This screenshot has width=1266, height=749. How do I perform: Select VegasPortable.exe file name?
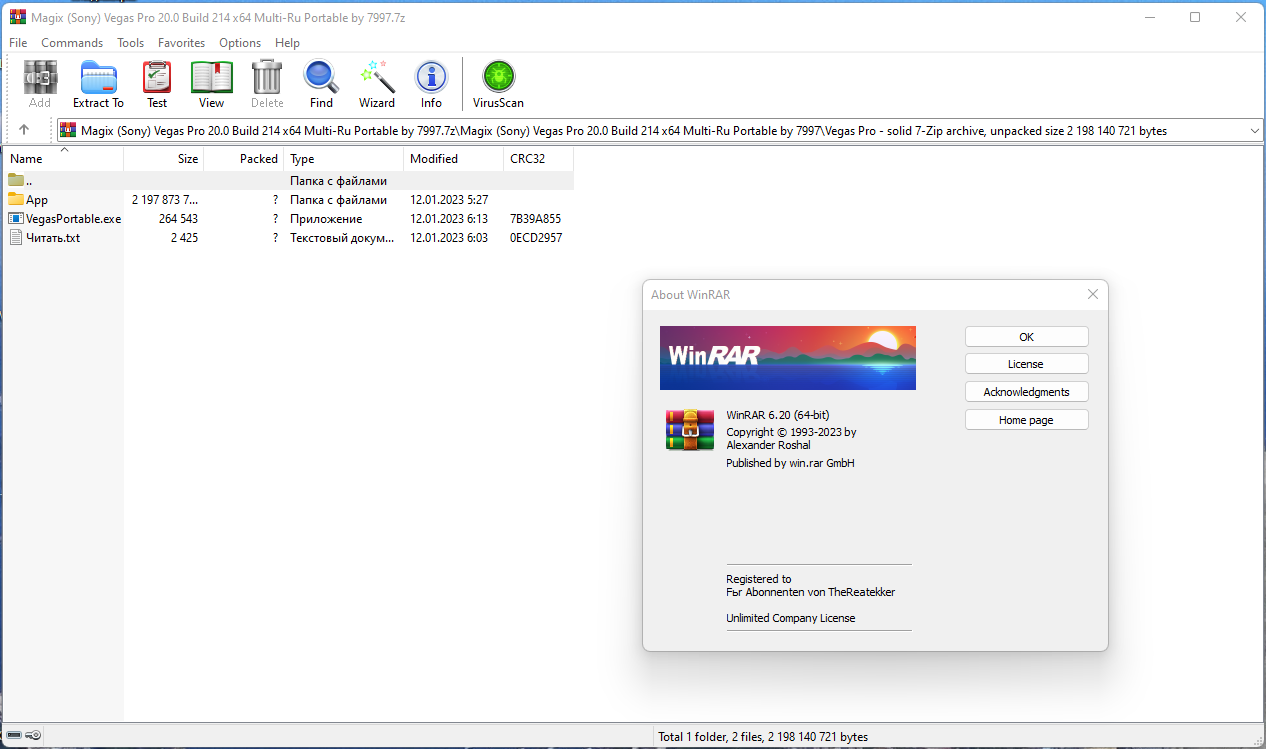pos(74,219)
